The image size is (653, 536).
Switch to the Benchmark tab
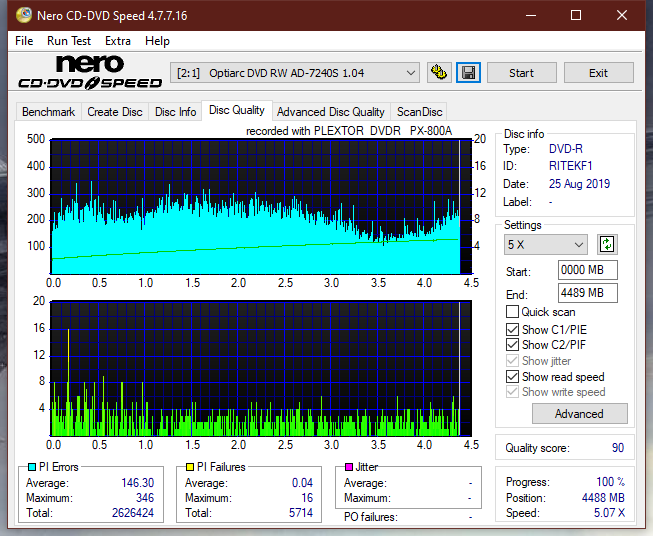click(x=49, y=112)
